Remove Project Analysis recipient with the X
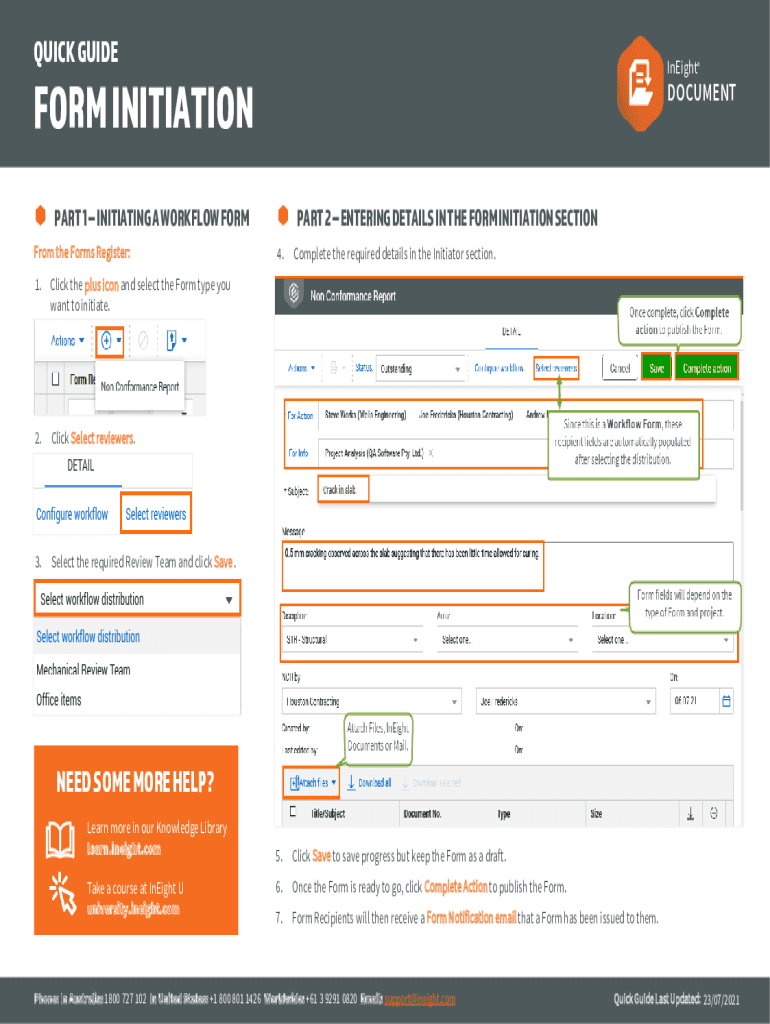The width and height of the screenshot is (770, 1024). [x=430, y=453]
